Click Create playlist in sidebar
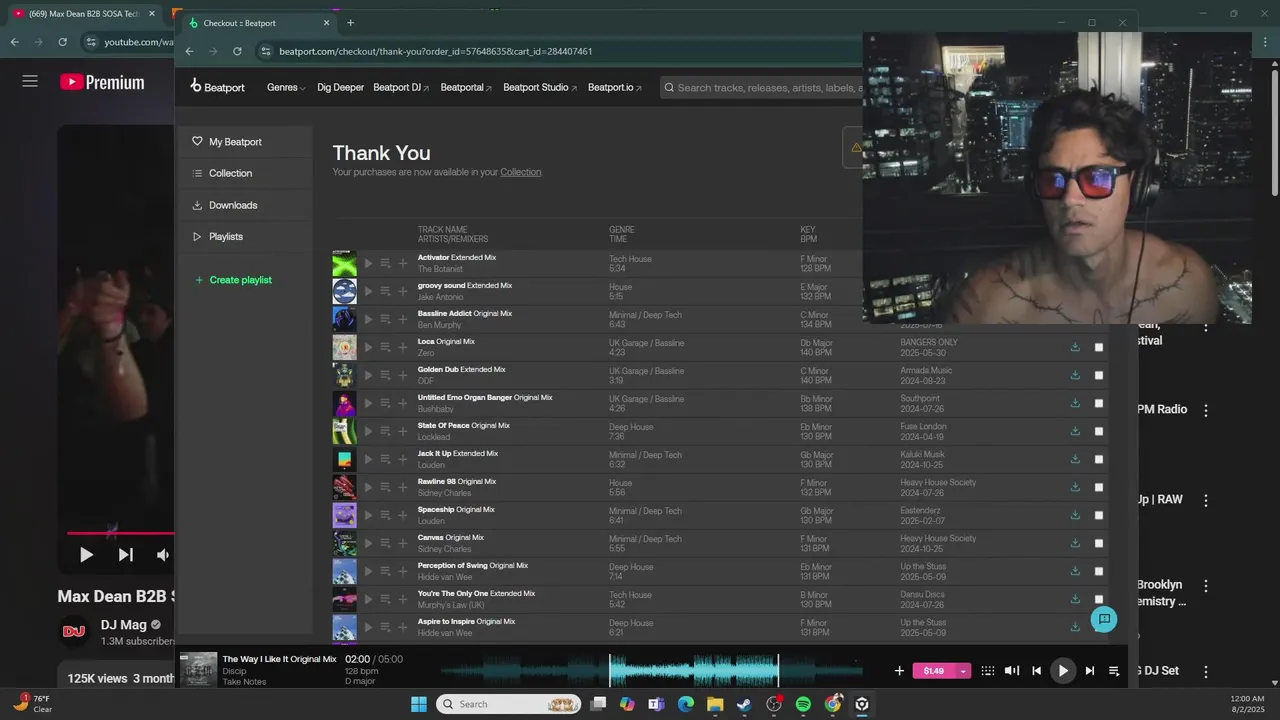This screenshot has height=720, width=1280. (x=233, y=280)
